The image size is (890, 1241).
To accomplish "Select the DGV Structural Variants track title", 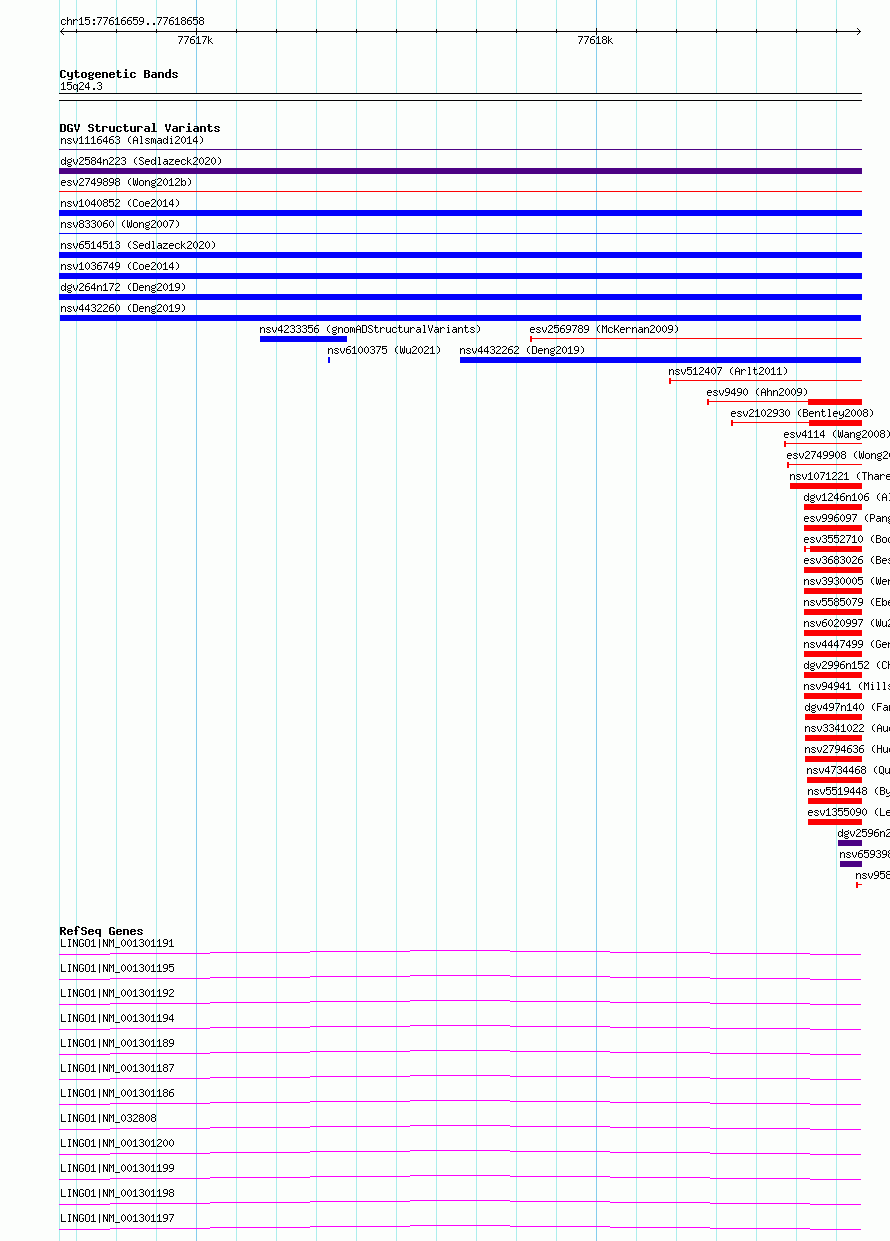I will (140, 128).
